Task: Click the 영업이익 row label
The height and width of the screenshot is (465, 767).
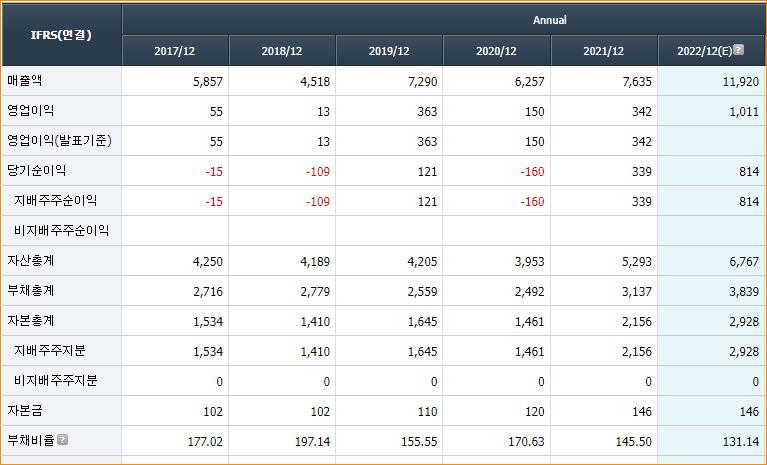Action: [30, 110]
